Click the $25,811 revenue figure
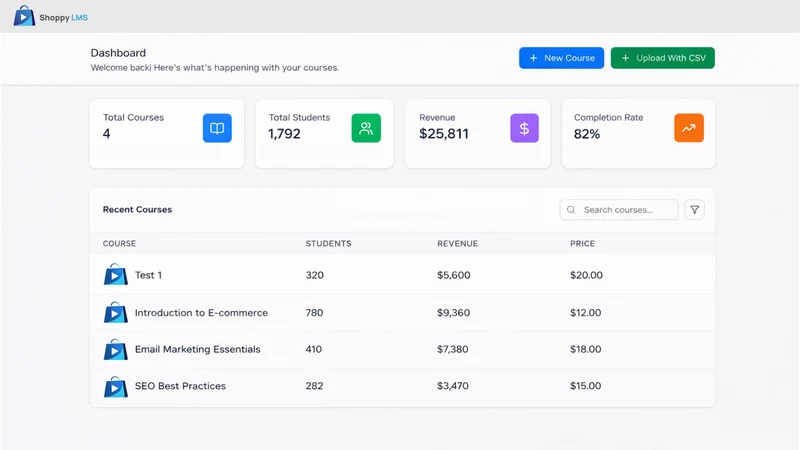Screen dimensions: 800x450 pyautogui.click(x=444, y=134)
